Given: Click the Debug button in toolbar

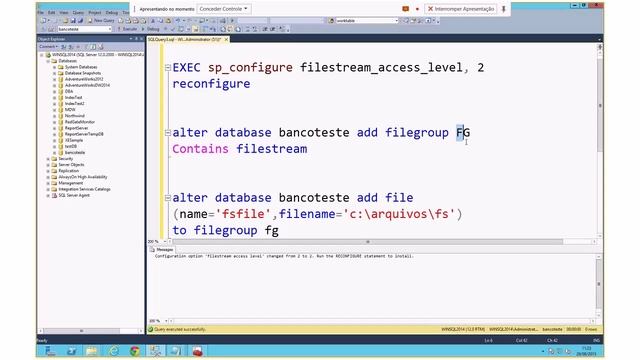Looking at the screenshot, I should coord(150,29).
